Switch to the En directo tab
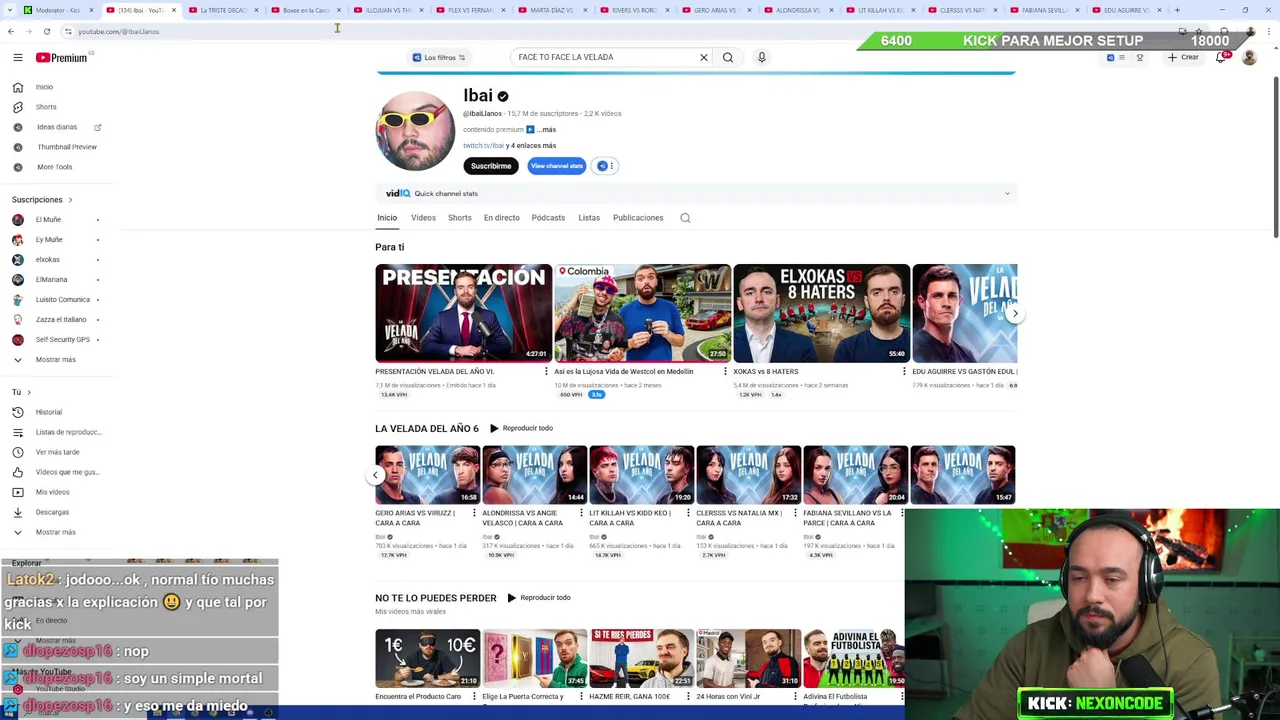Screen dimensions: 1280x720 [x=501, y=218]
